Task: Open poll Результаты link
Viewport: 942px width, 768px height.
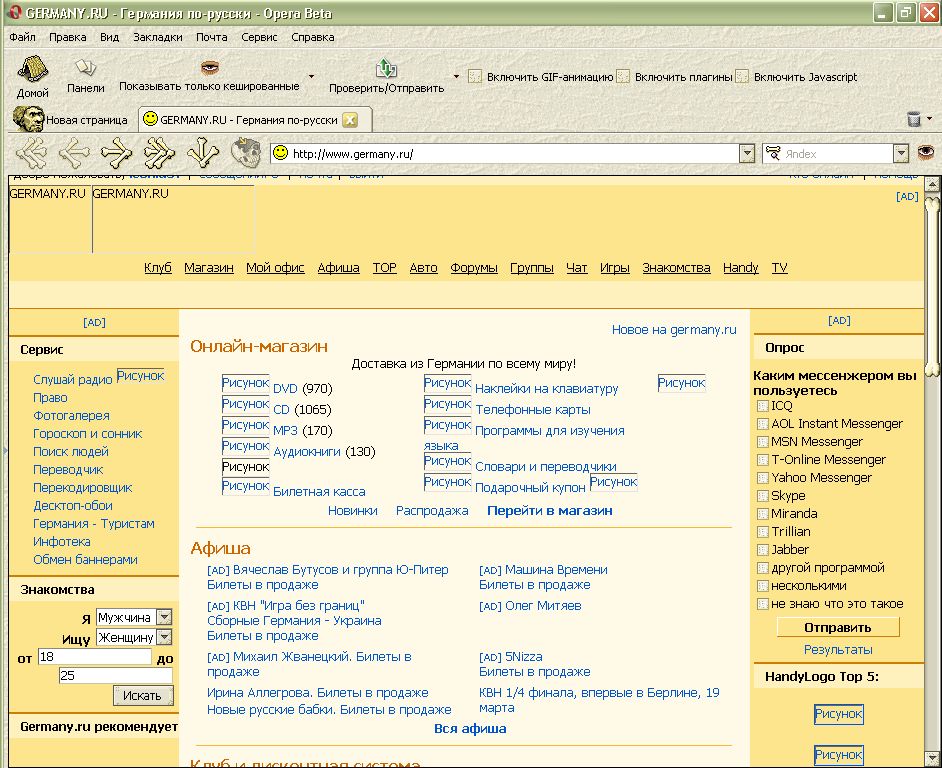Action: click(x=838, y=650)
